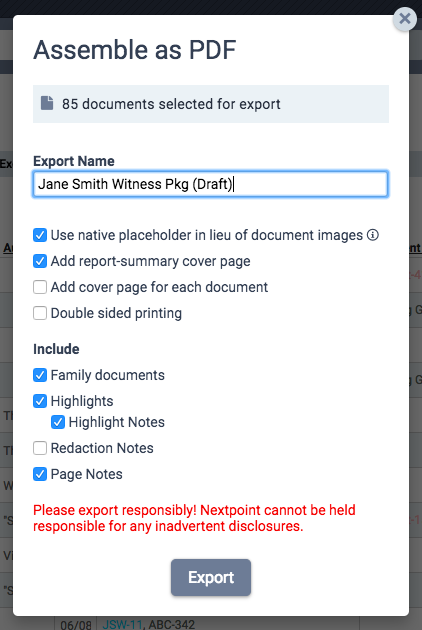Screen dimensions: 422x630
Task: Click the document icon in the export banner
Action: [47, 103]
